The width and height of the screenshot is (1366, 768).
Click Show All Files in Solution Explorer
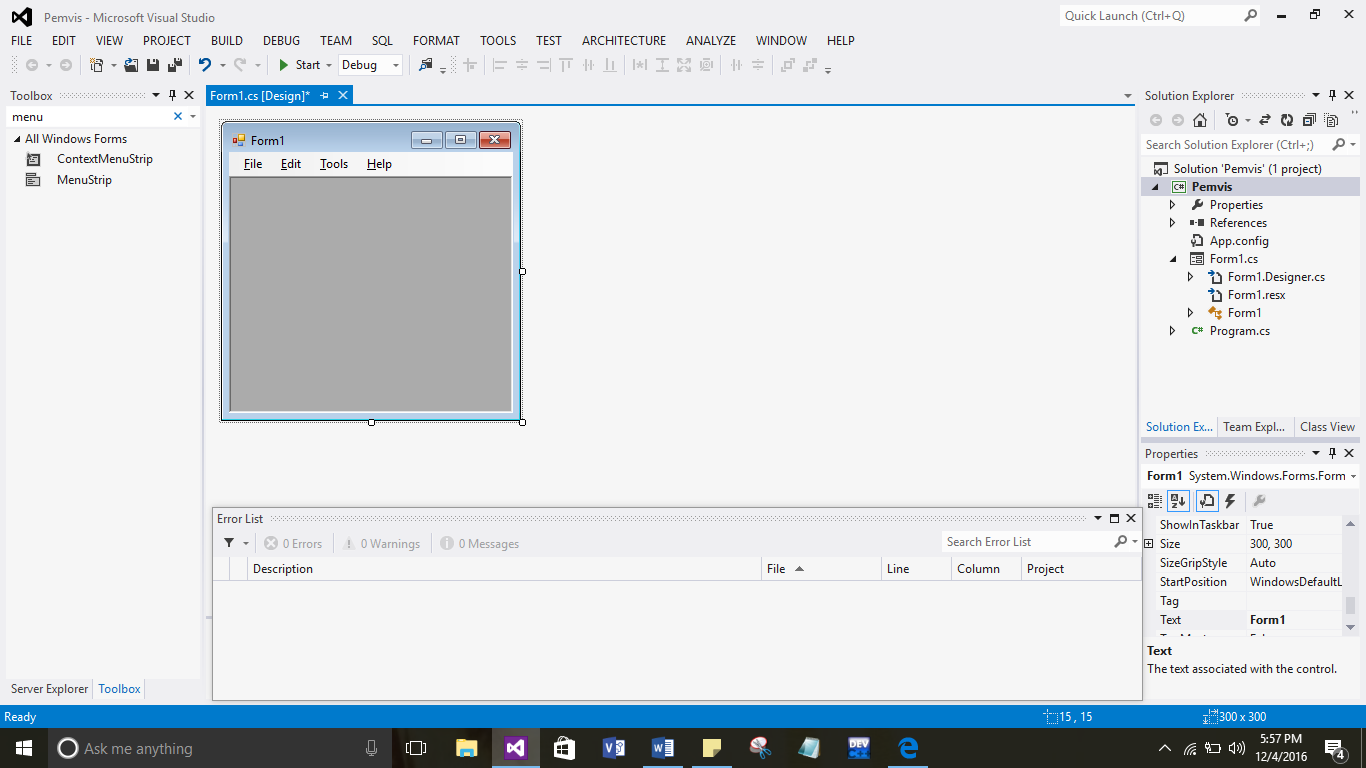pos(1331,120)
